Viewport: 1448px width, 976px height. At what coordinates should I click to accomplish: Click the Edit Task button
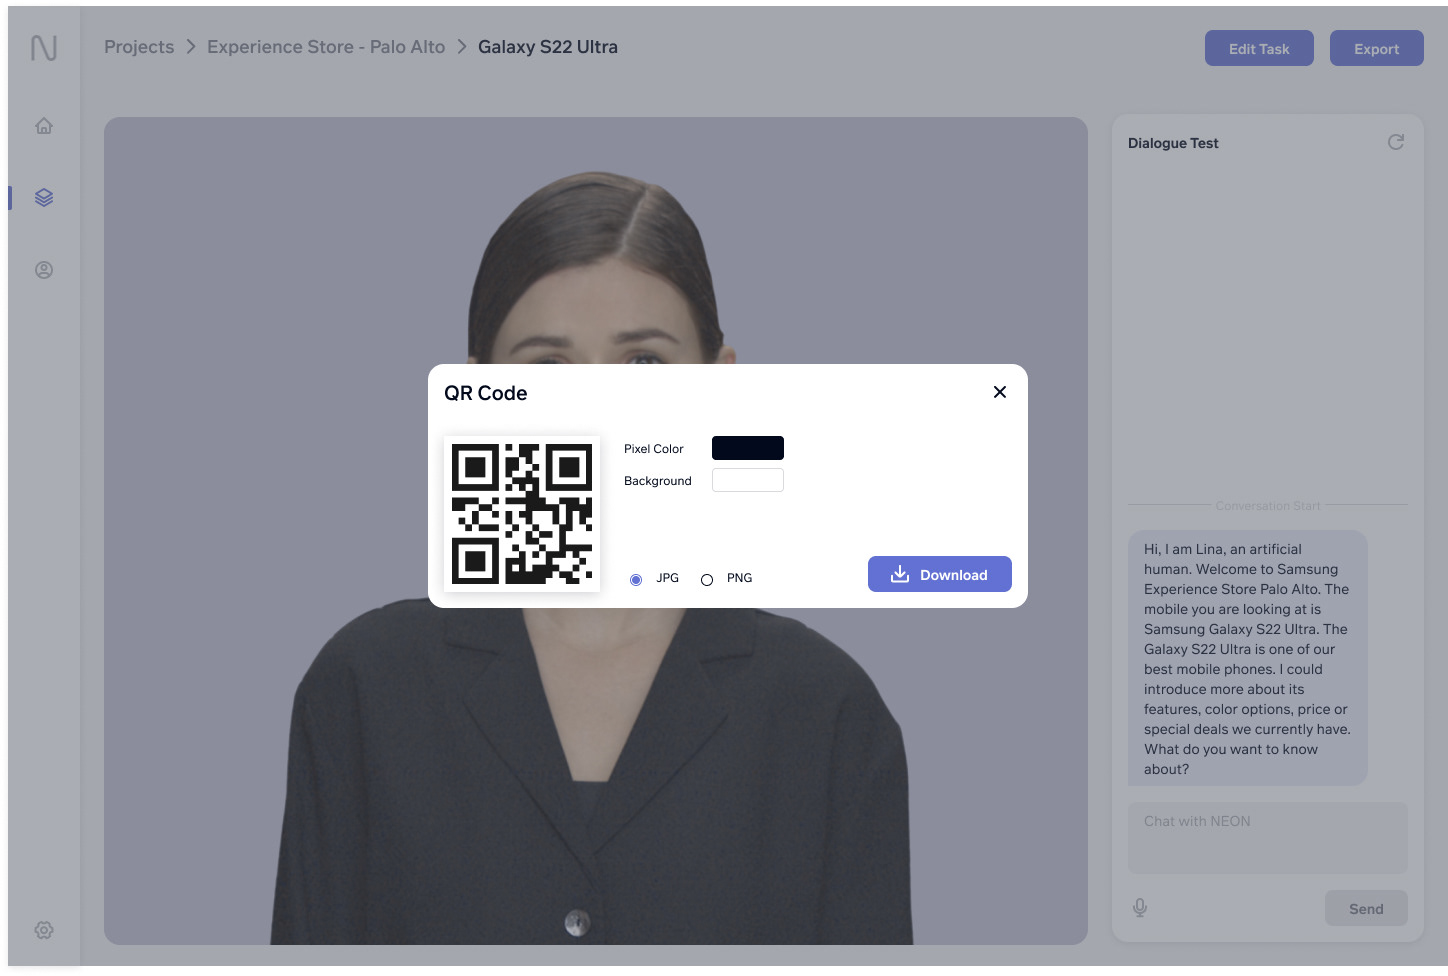click(1259, 48)
